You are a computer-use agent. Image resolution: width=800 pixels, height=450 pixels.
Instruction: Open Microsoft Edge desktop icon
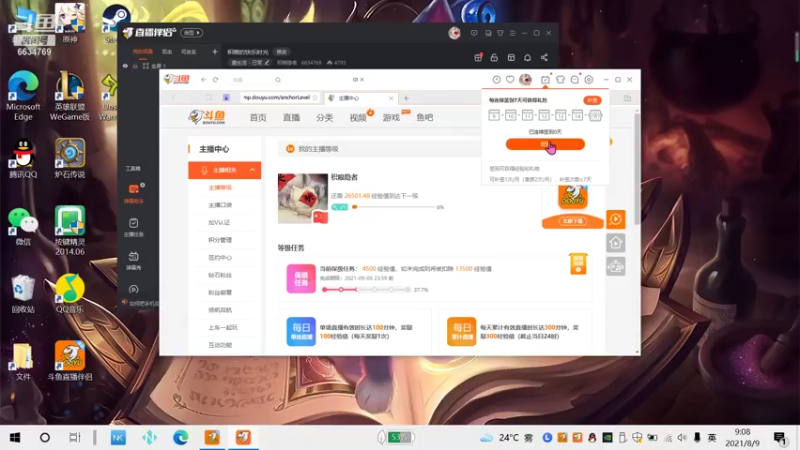click(x=23, y=96)
